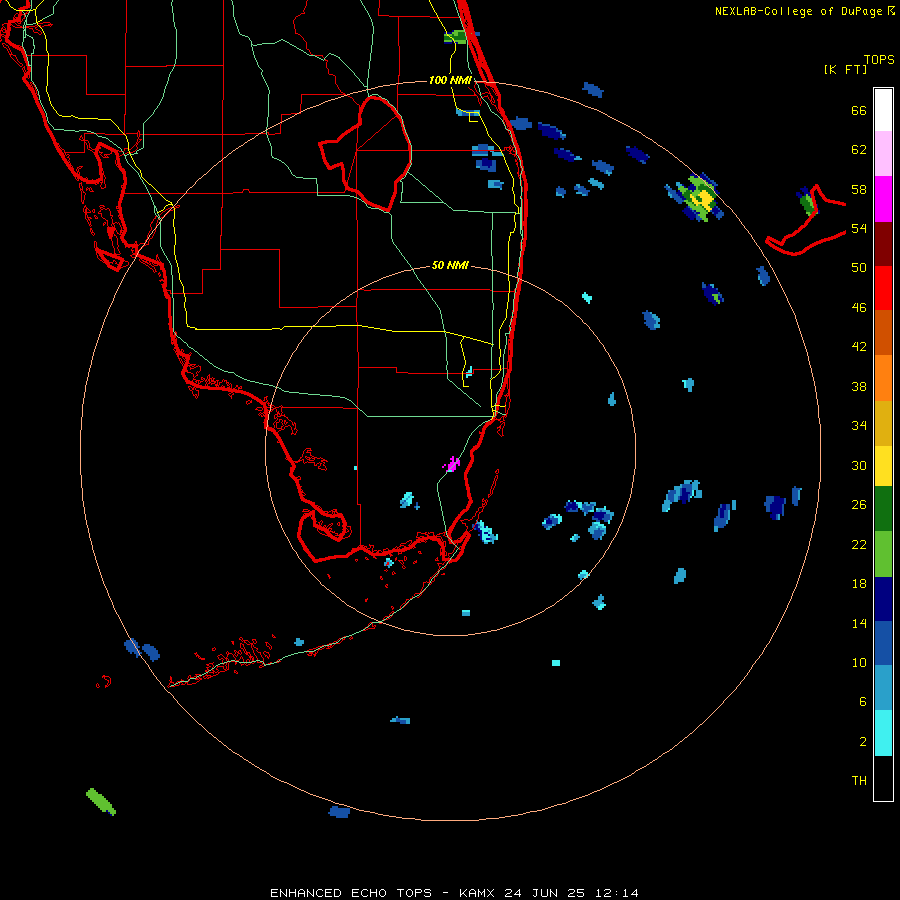900x900 pixels.
Task: Select the dark red legend swatch
Action: [x=883, y=243]
